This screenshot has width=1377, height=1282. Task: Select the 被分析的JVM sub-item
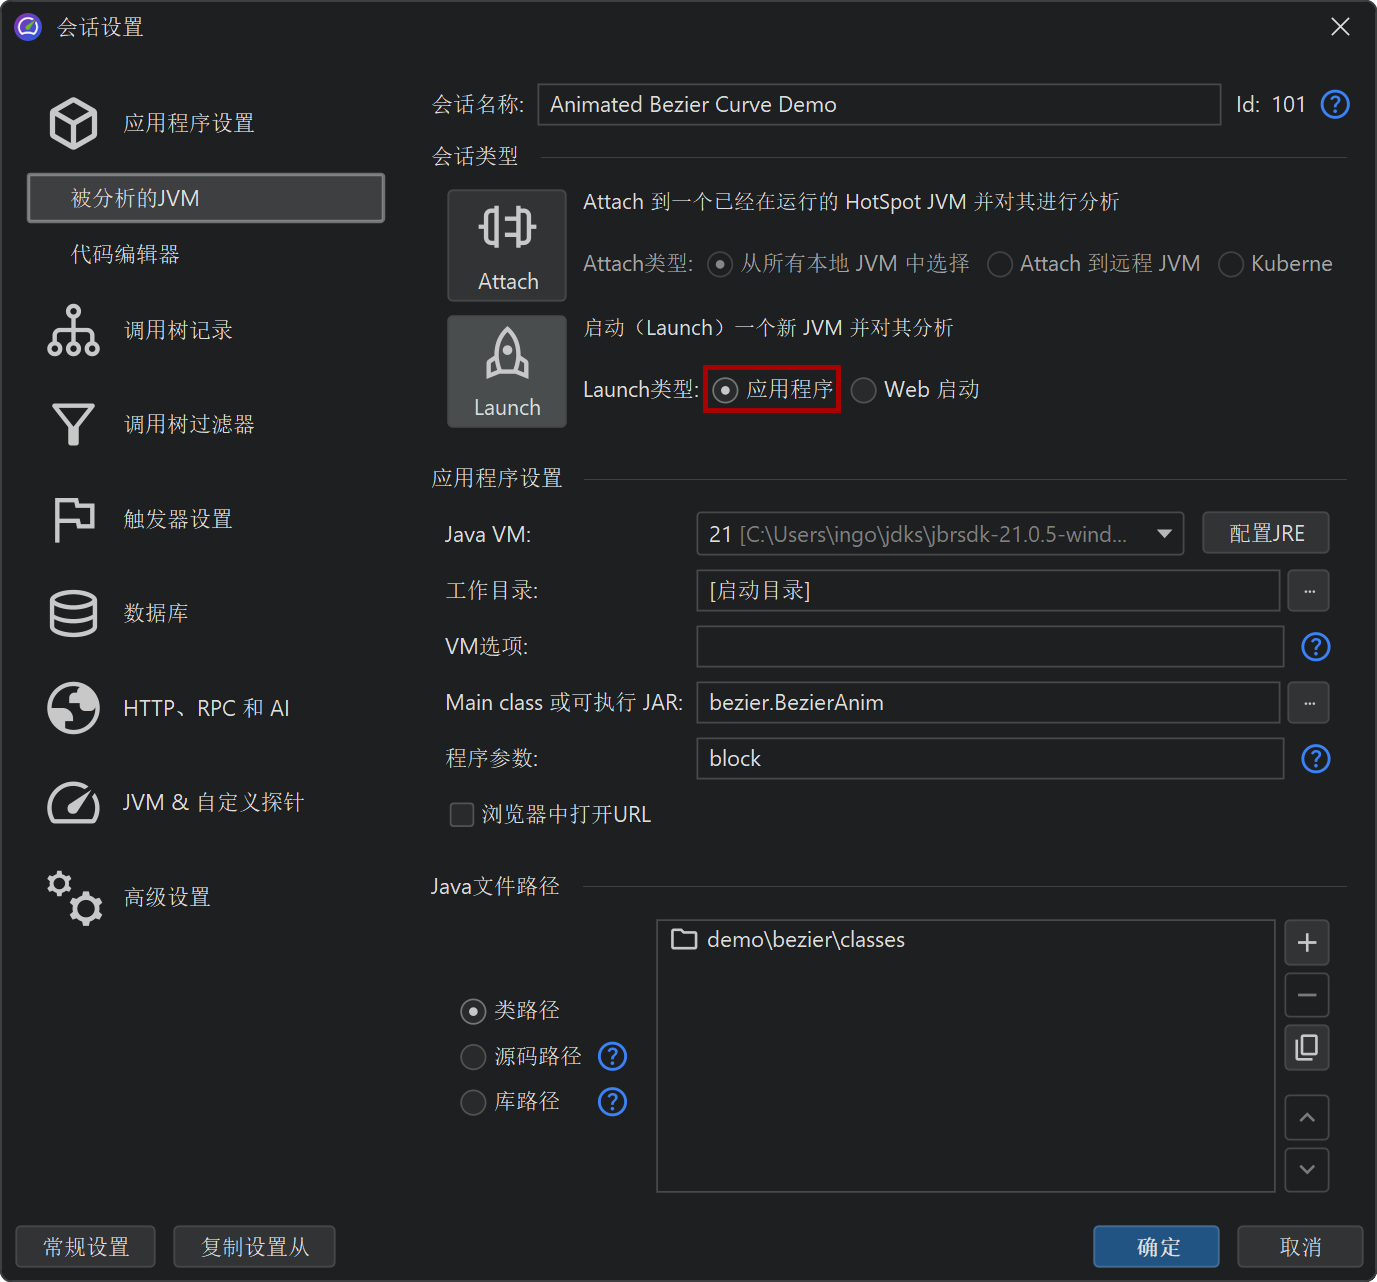pyautogui.click(x=205, y=198)
